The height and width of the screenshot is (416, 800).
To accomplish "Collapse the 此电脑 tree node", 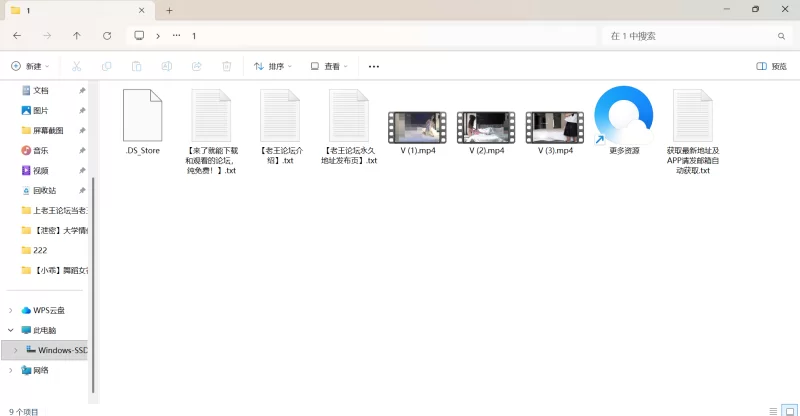I will pos(11,330).
